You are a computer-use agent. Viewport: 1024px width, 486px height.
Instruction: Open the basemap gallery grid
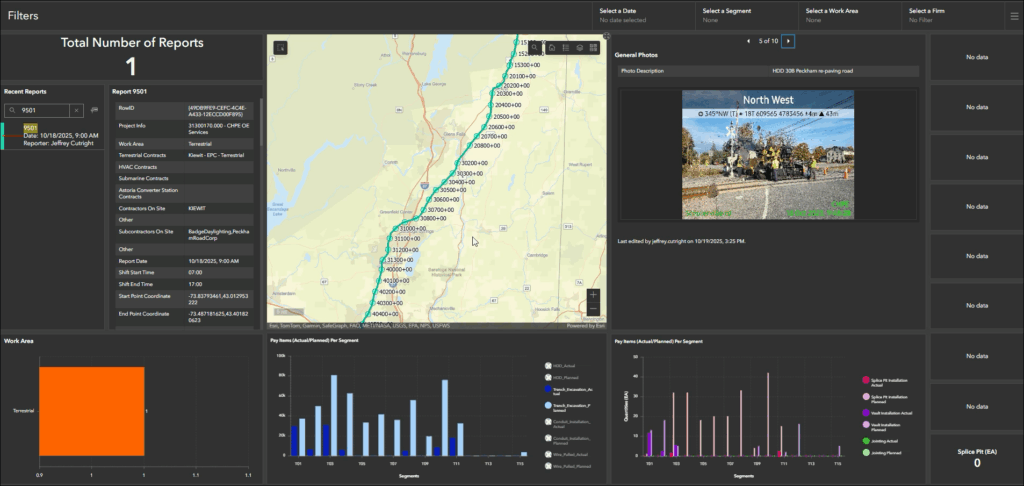tap(593, 48)
